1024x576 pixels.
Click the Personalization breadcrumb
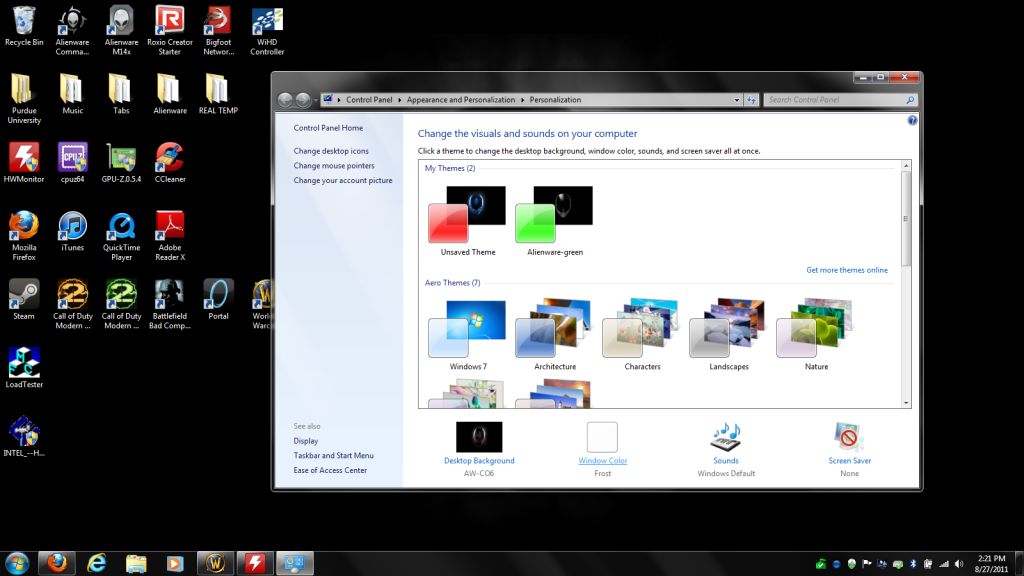555,100
